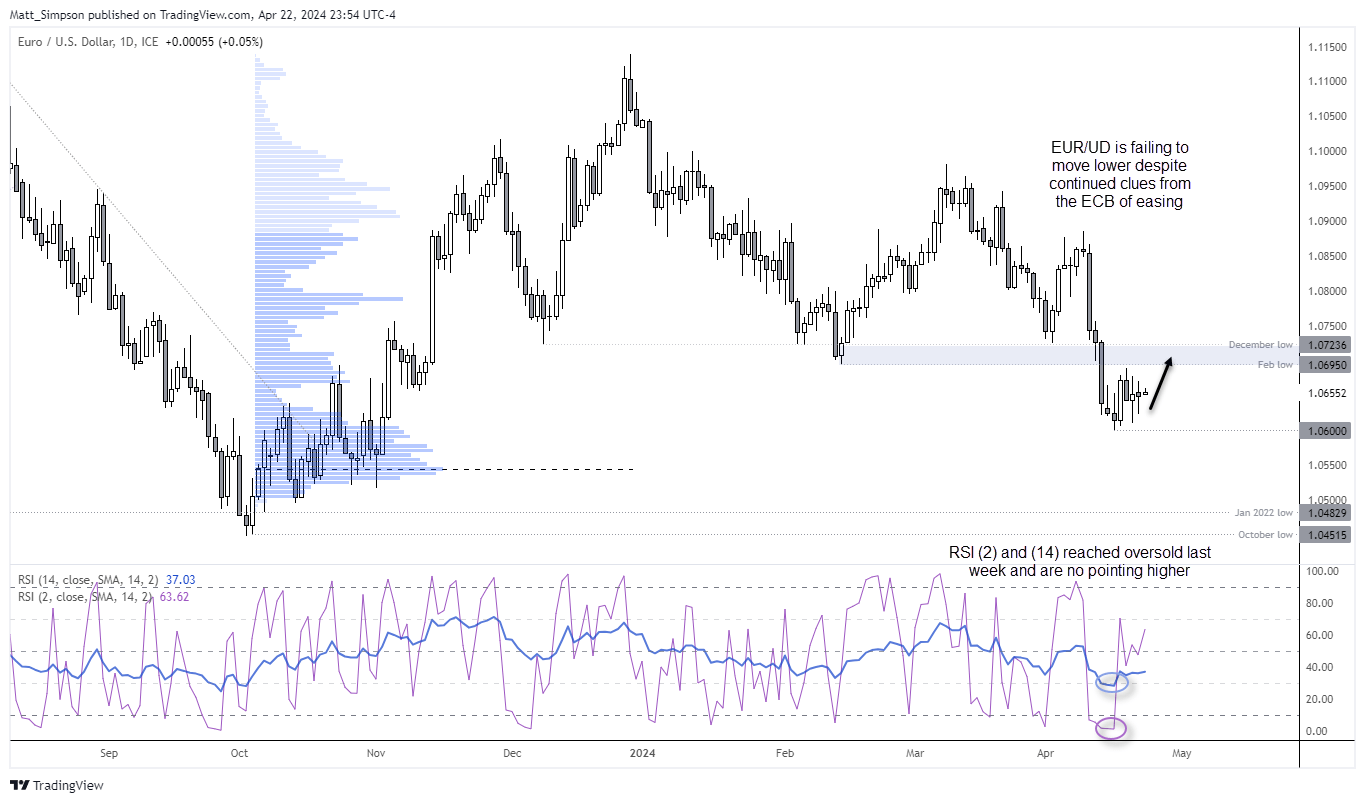
Task: Select the EUR/UD failing to move lower annotation
Action: 1119,174
